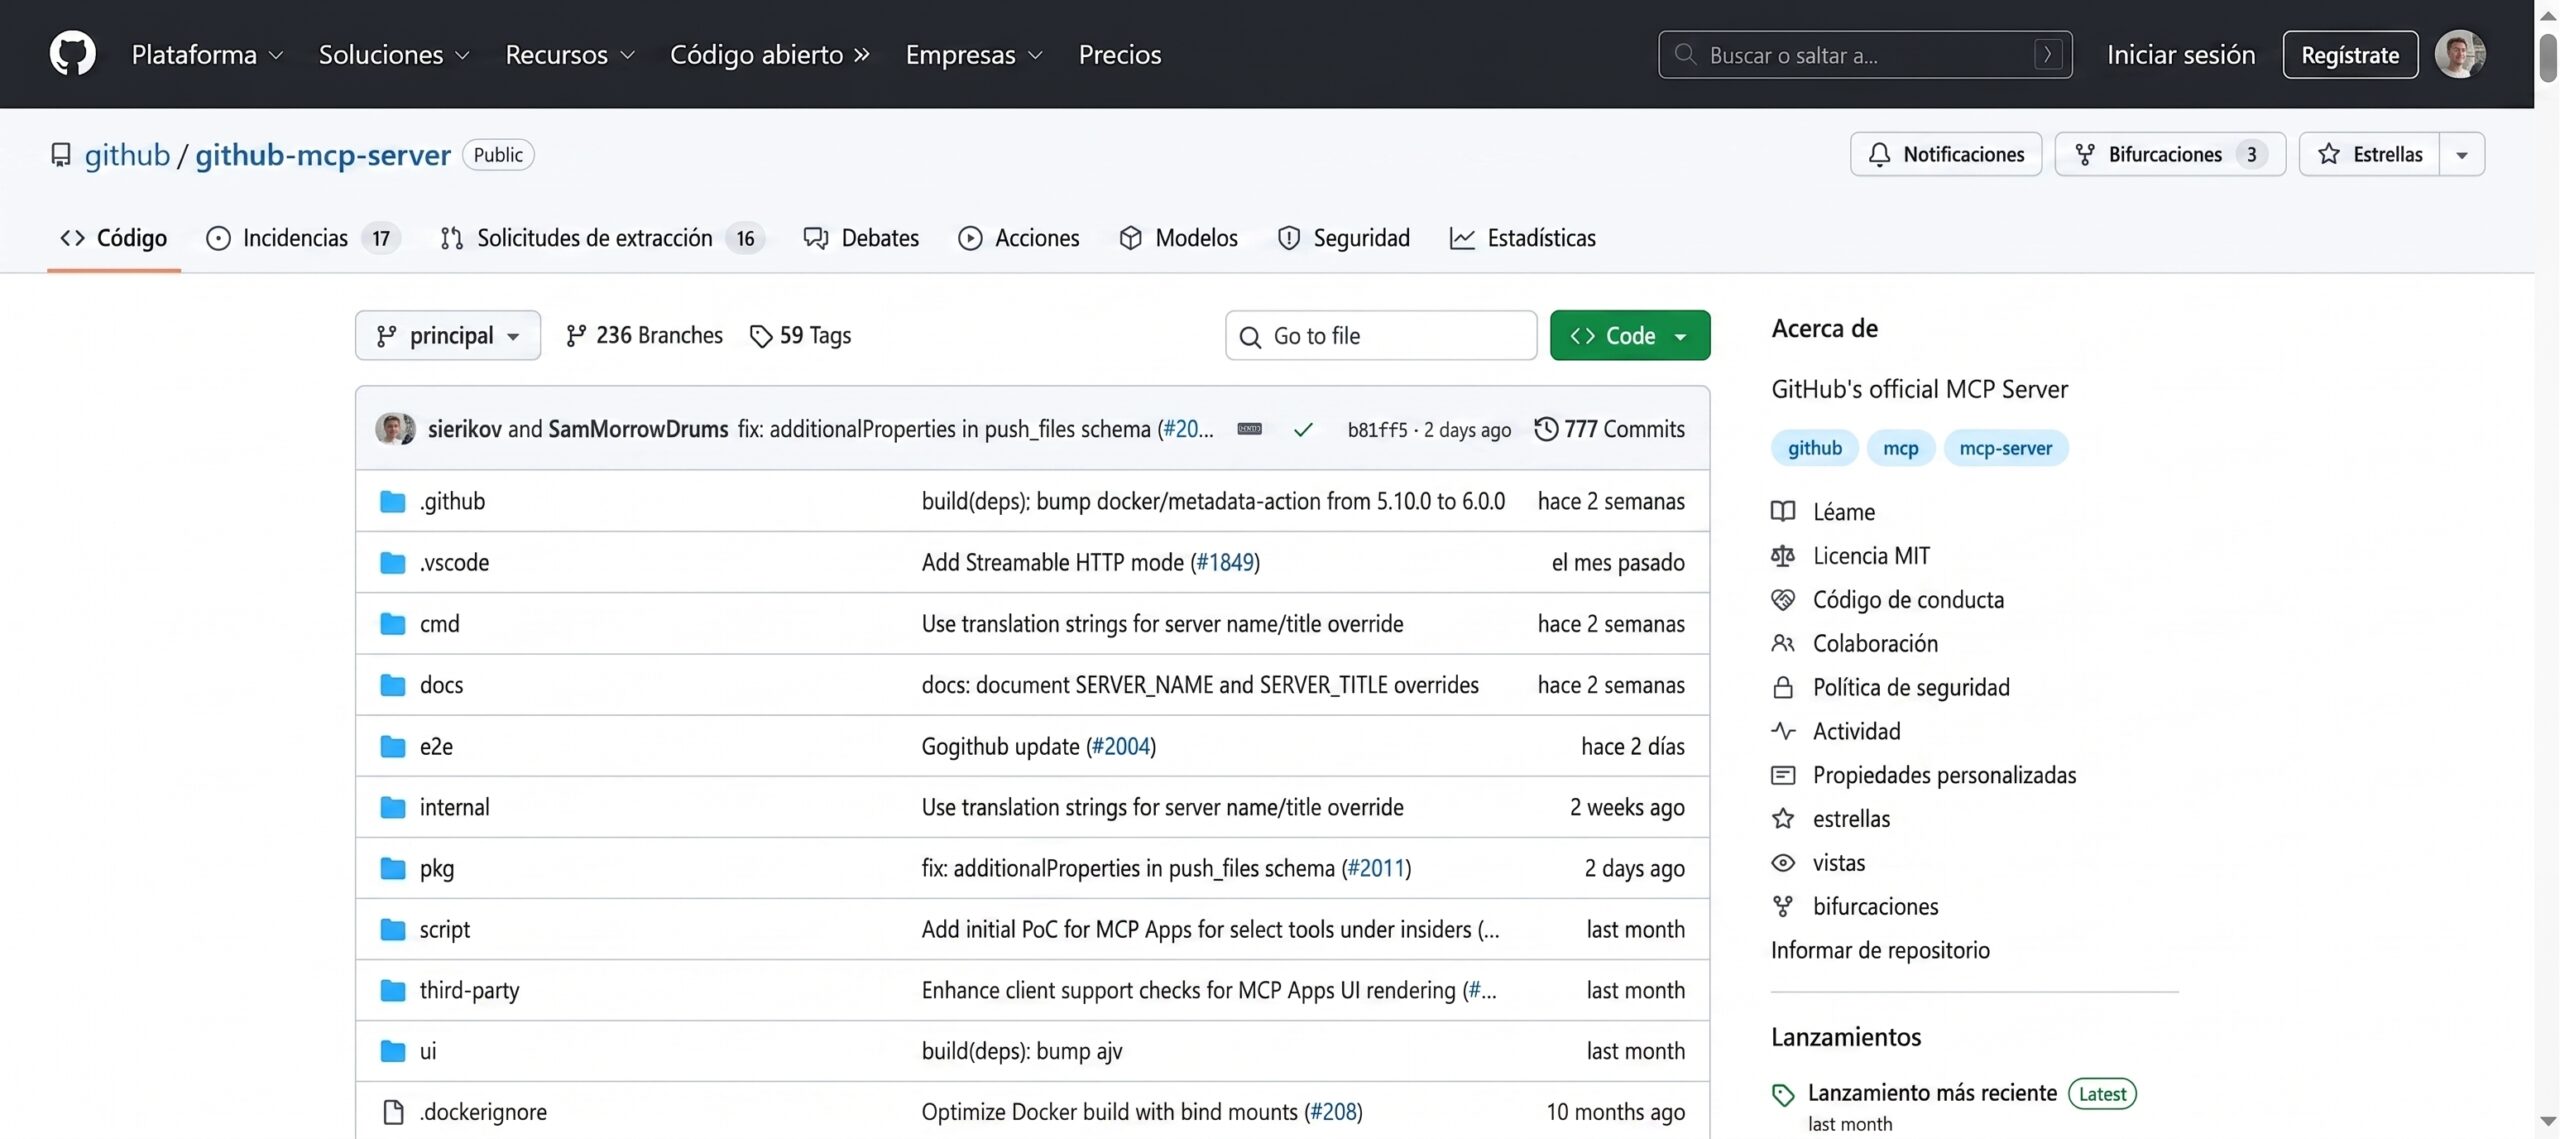Click the user avatar in the header
This screenshot has height=1139, width=2560.
click(2460, 54)
